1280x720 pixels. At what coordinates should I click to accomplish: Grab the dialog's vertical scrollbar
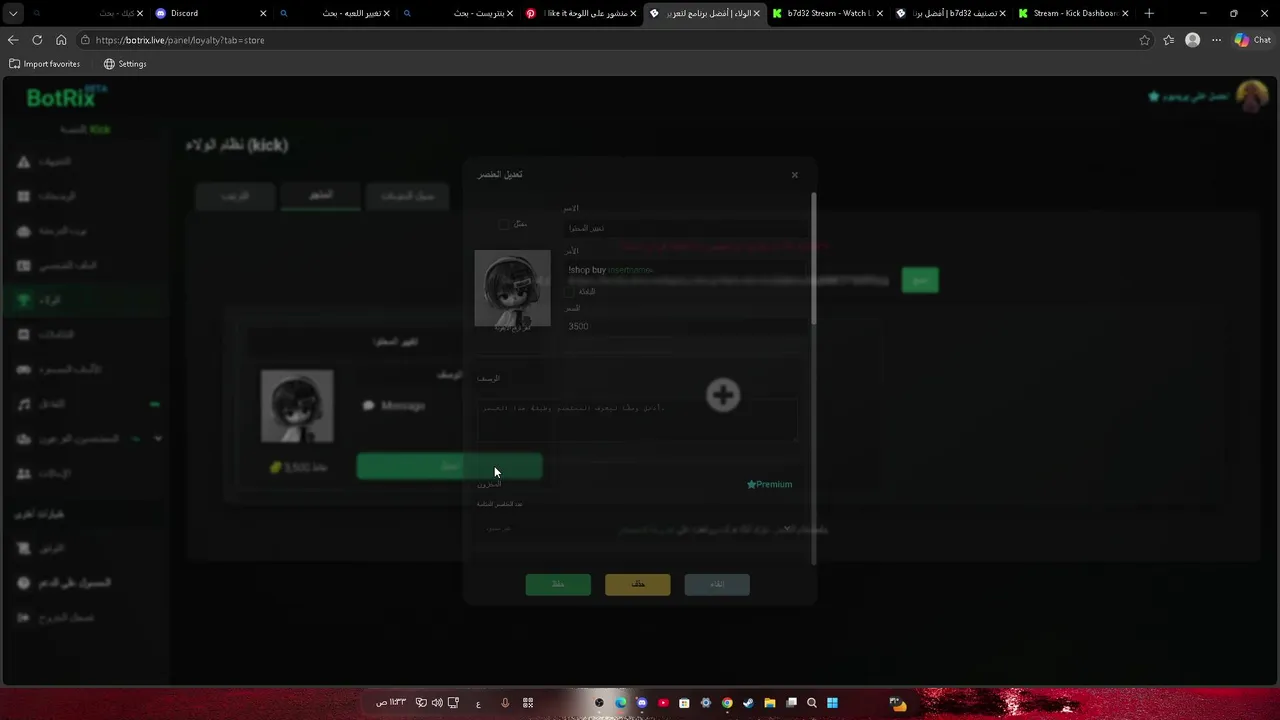point(813,258)
